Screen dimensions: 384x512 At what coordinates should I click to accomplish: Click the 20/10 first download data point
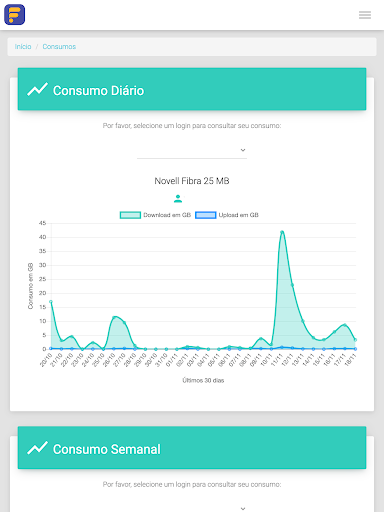pyautogui.click(x=51, y=302)
